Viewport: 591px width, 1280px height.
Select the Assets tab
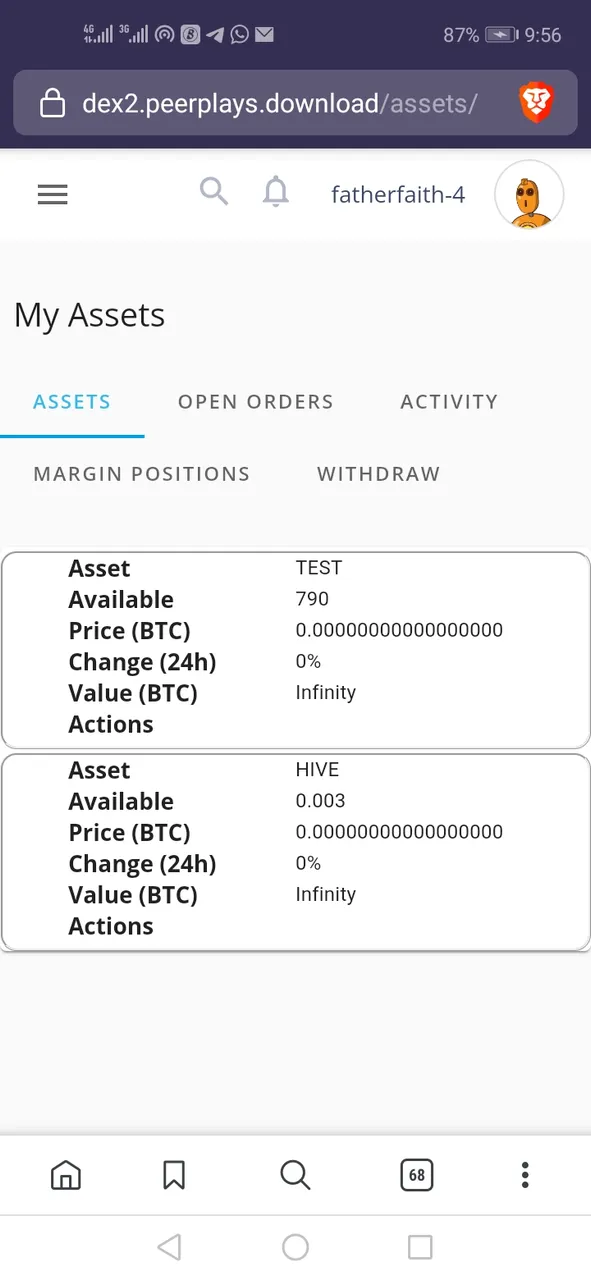pyautogui.click(x=72, y=402)
